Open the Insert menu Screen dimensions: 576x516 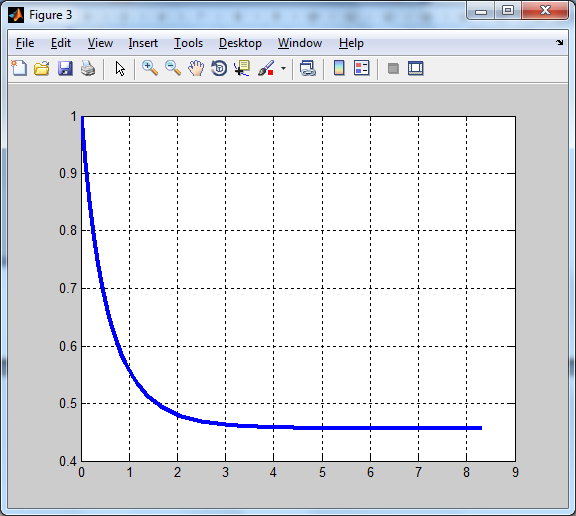pyautogui.click(x=143, y=43)
